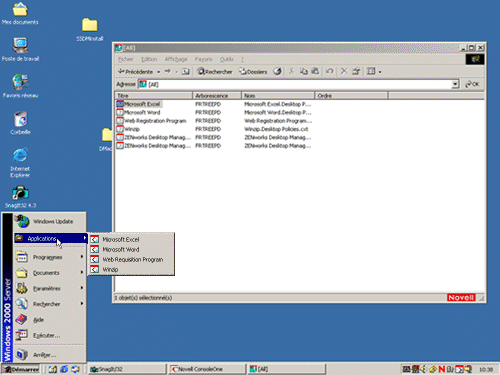This screenshot has height=375, width=500.
Task: Expand Paramètres submenu in Start menu
Action: 50,288
